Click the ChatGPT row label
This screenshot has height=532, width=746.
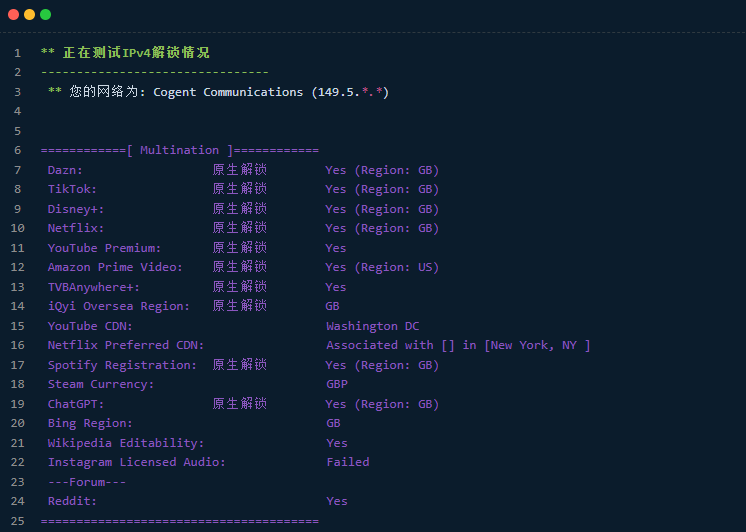(x=76, y=404)
